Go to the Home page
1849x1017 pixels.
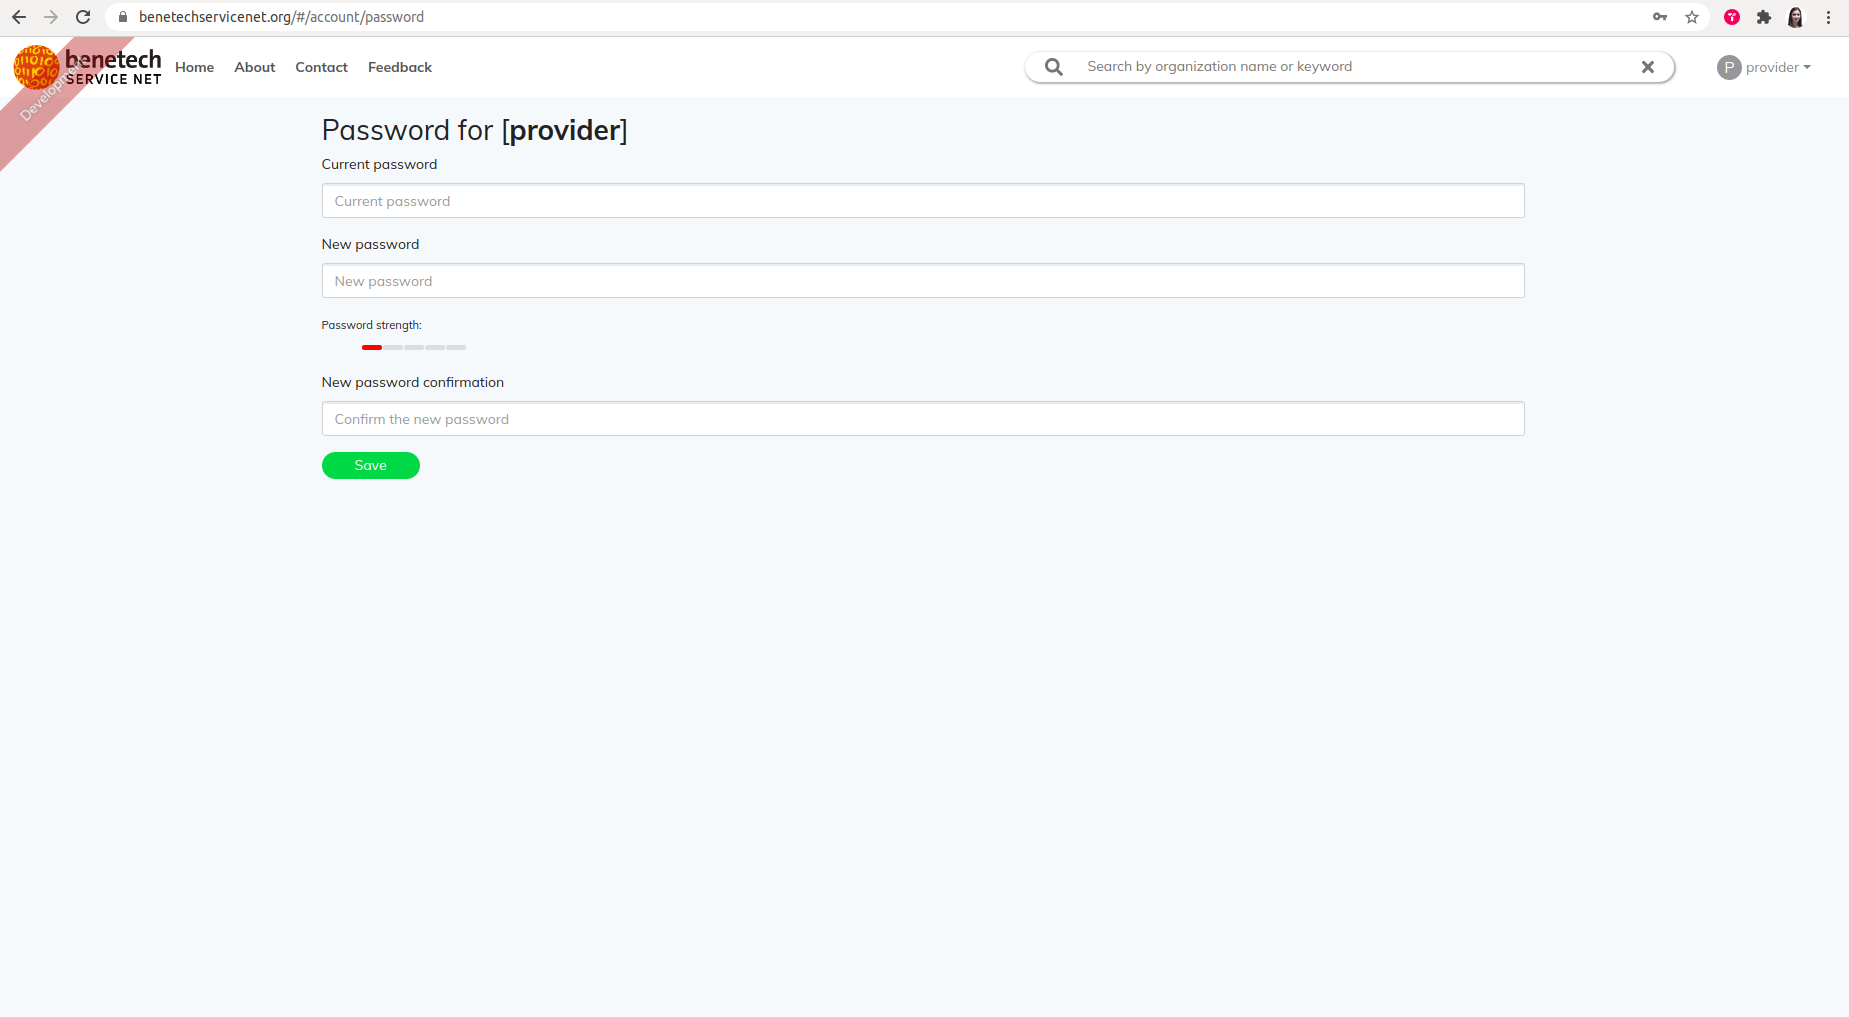pyautogui.click(x=194, y=67)
